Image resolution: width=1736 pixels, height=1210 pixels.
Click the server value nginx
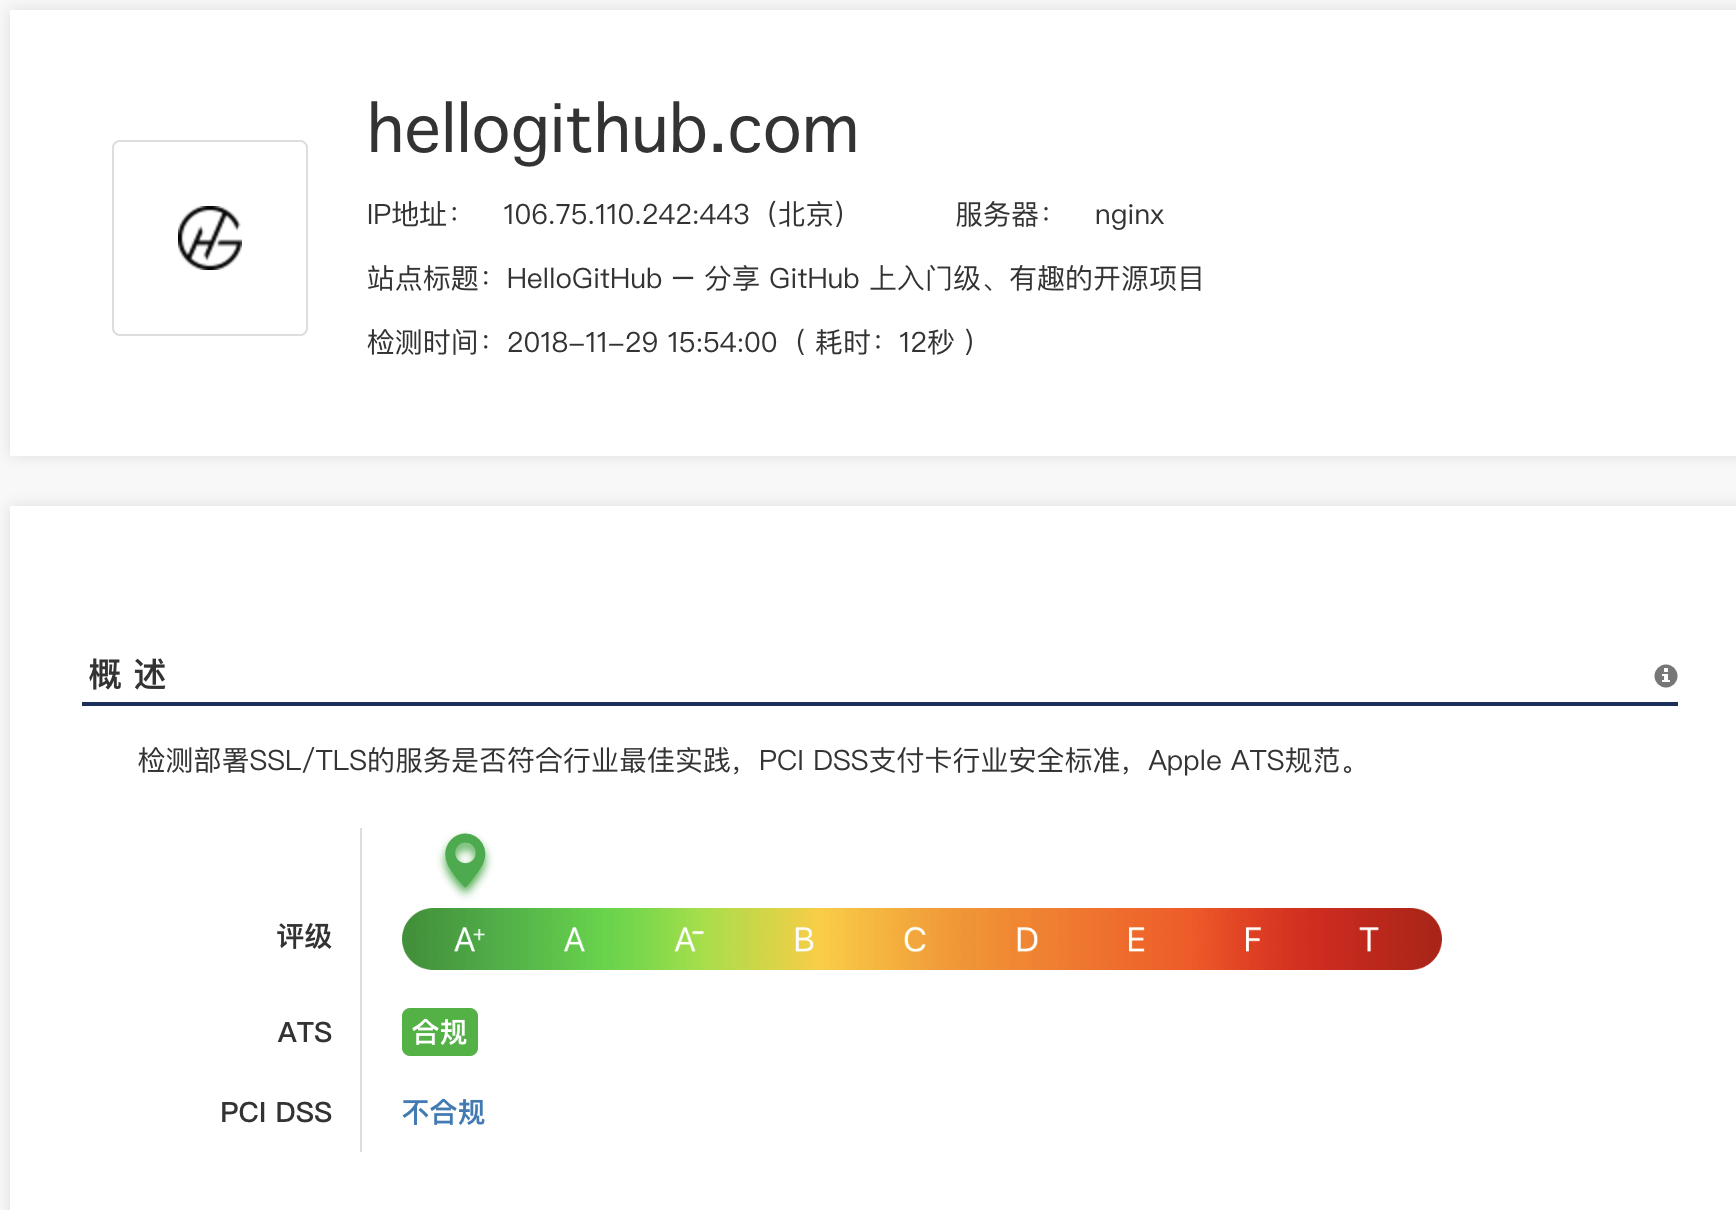tap(1129, 215)
